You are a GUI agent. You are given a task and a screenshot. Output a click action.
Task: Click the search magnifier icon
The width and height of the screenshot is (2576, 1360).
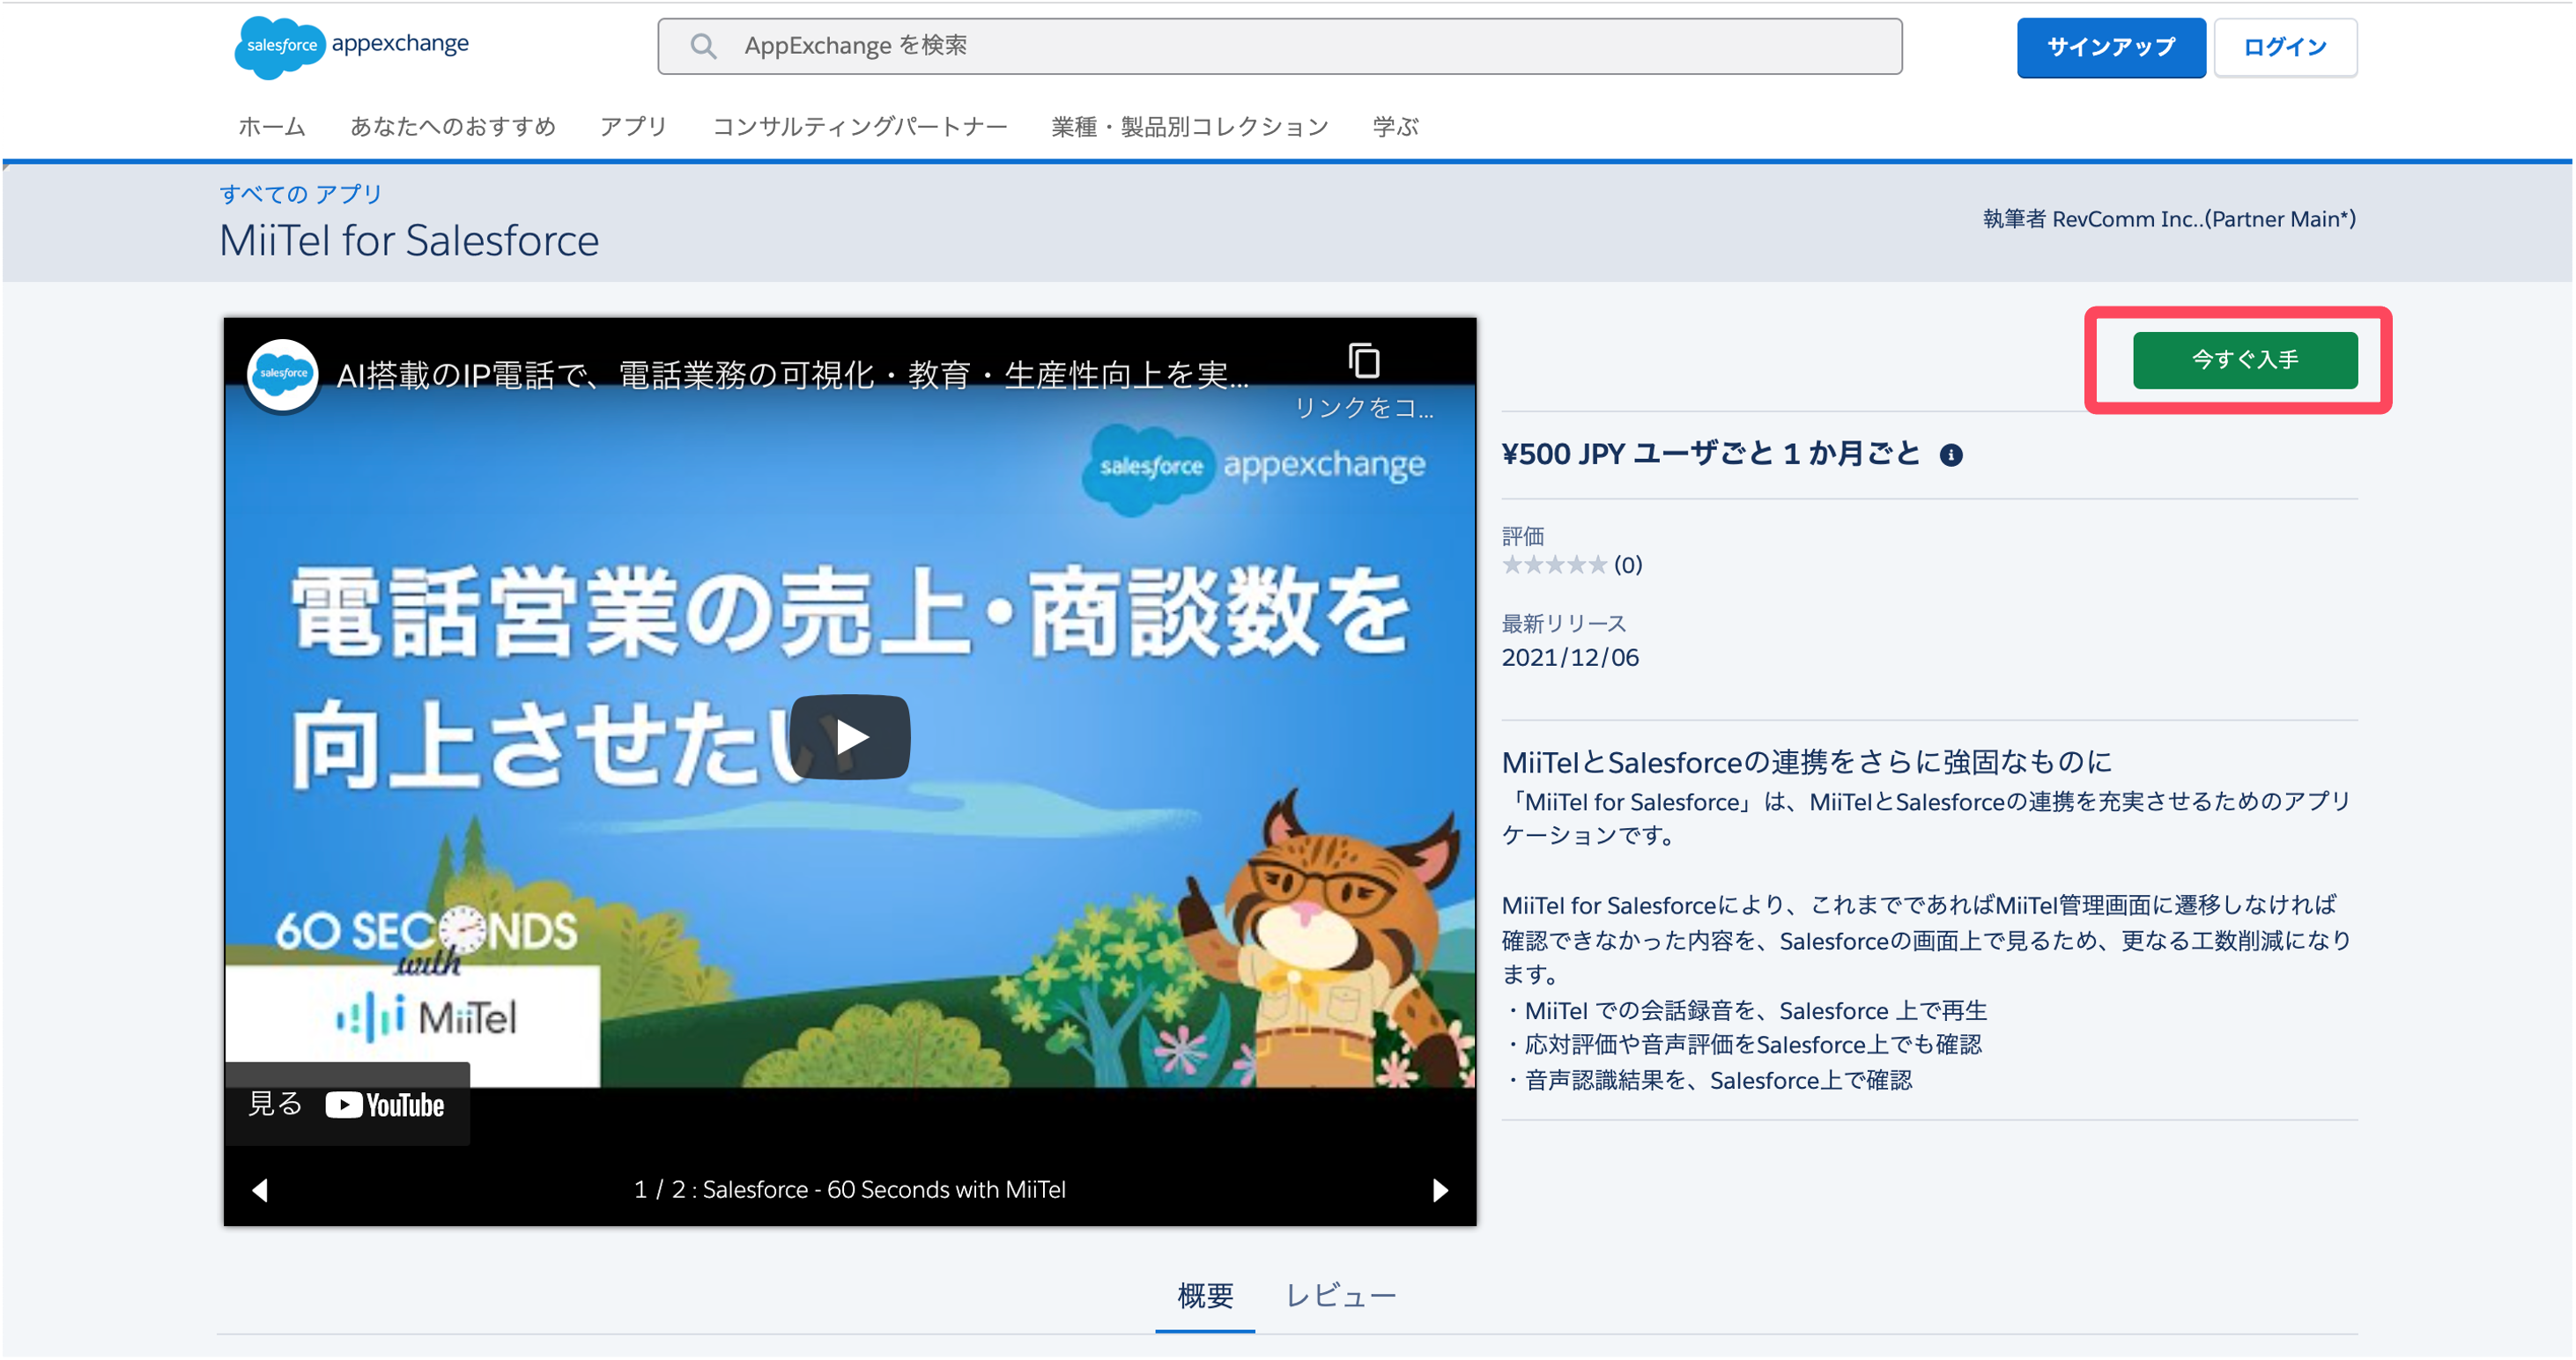pyautogui.click(x=703, y=46)
